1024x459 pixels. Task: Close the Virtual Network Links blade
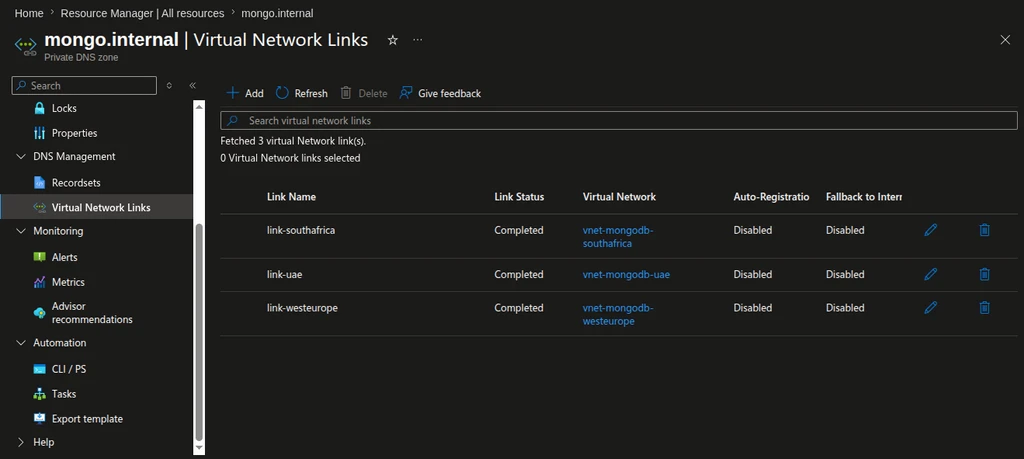tap(1005, 40)
